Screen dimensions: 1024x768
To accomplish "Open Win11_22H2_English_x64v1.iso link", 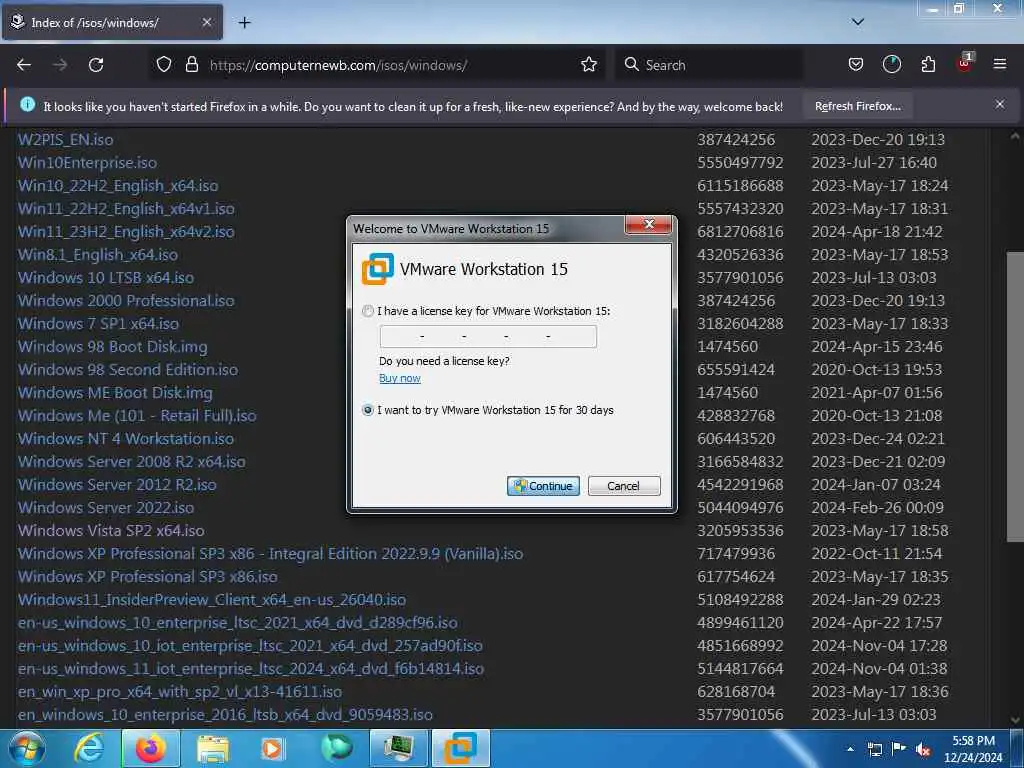I will click(126, 209).
